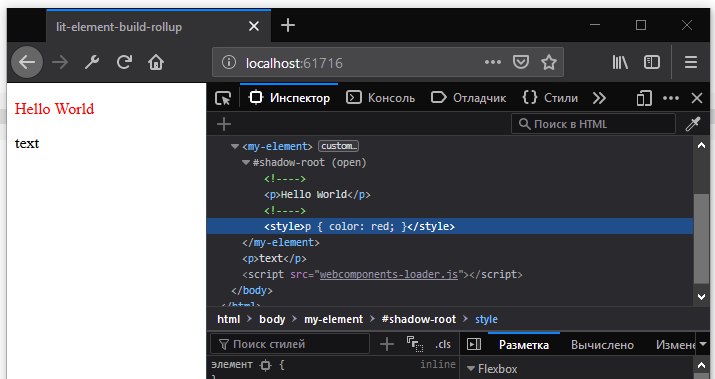Toggle the layout sidebar pane icon
The width and height of the screenshot is (715, 379).
474,344
